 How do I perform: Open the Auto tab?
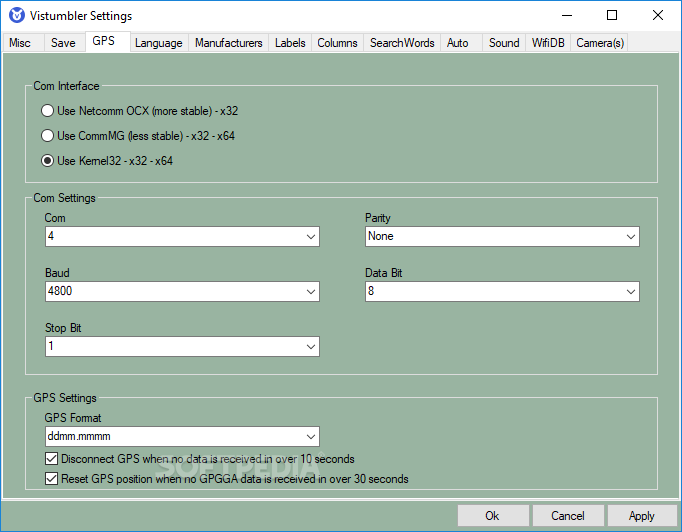(461, 43)
